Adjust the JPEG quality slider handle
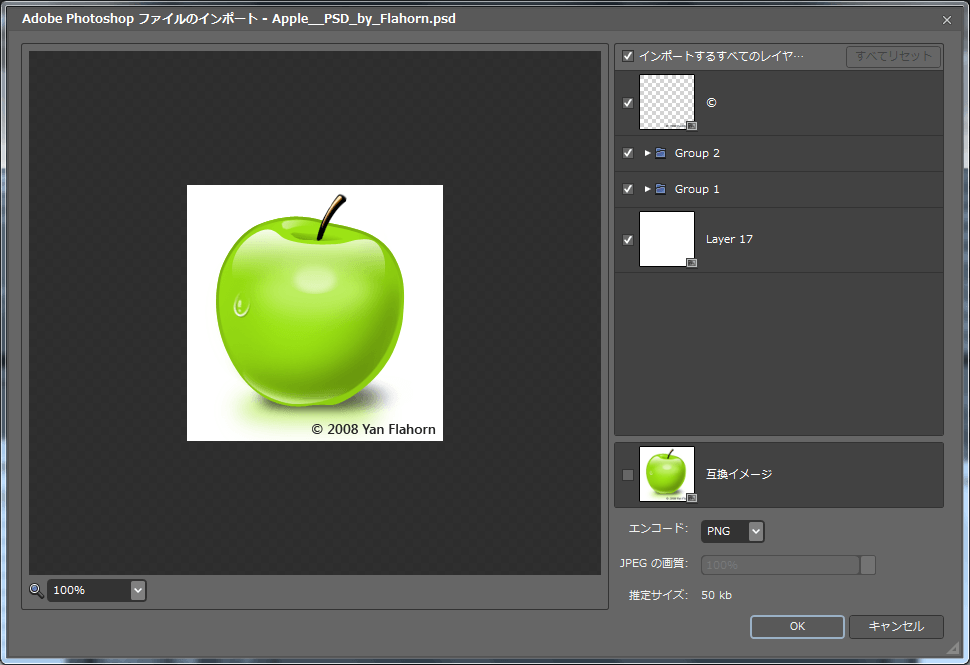The width and height of the screenshot is (970, 665). click(x=868, y=565)
